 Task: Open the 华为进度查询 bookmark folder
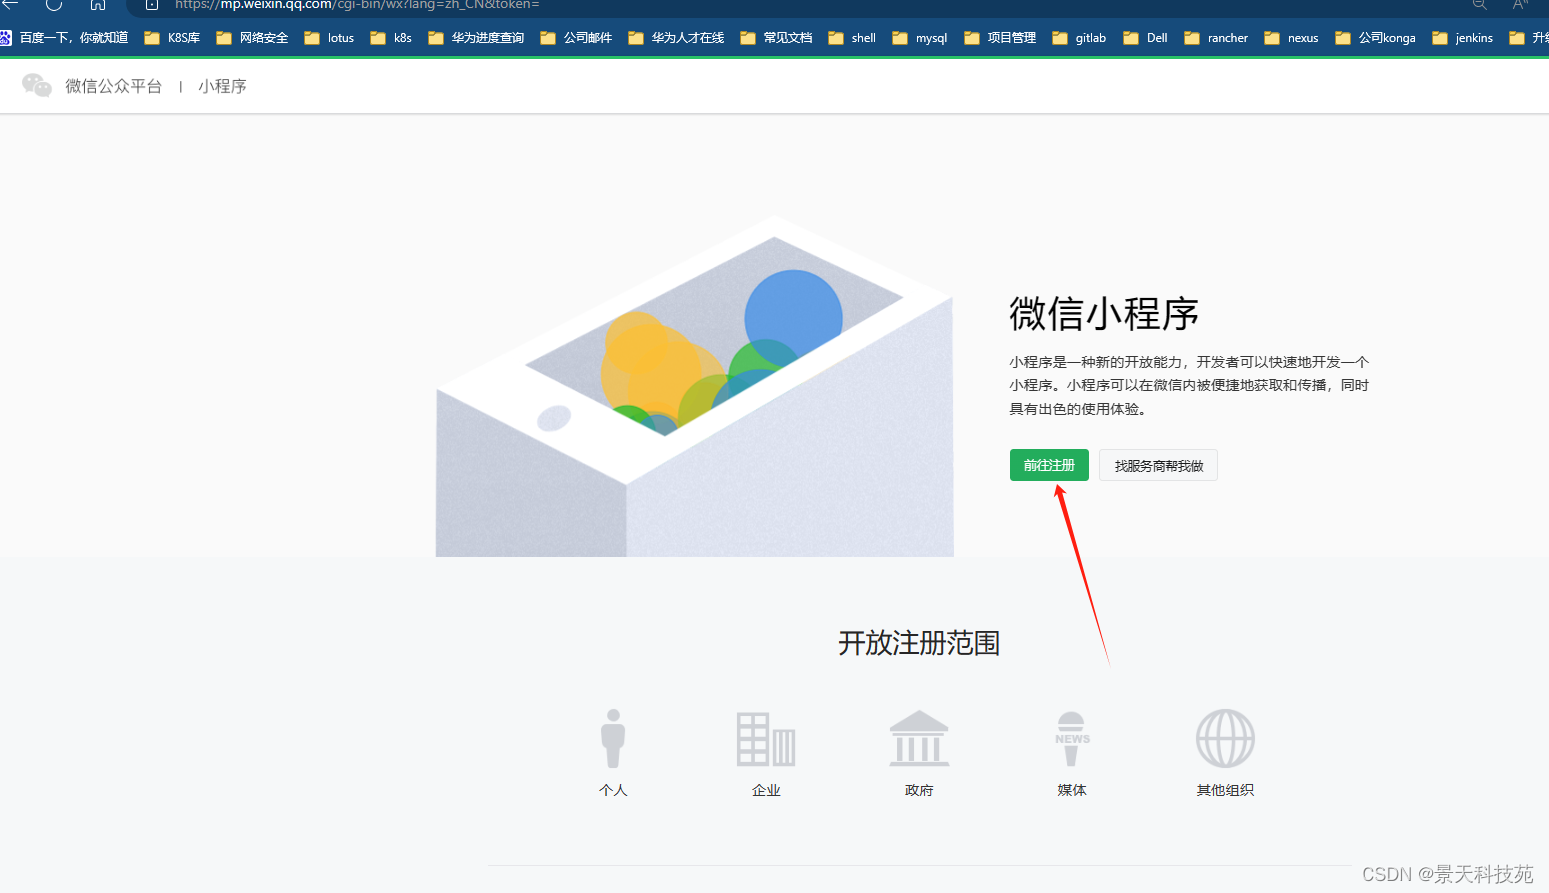(x=476, y=38)
